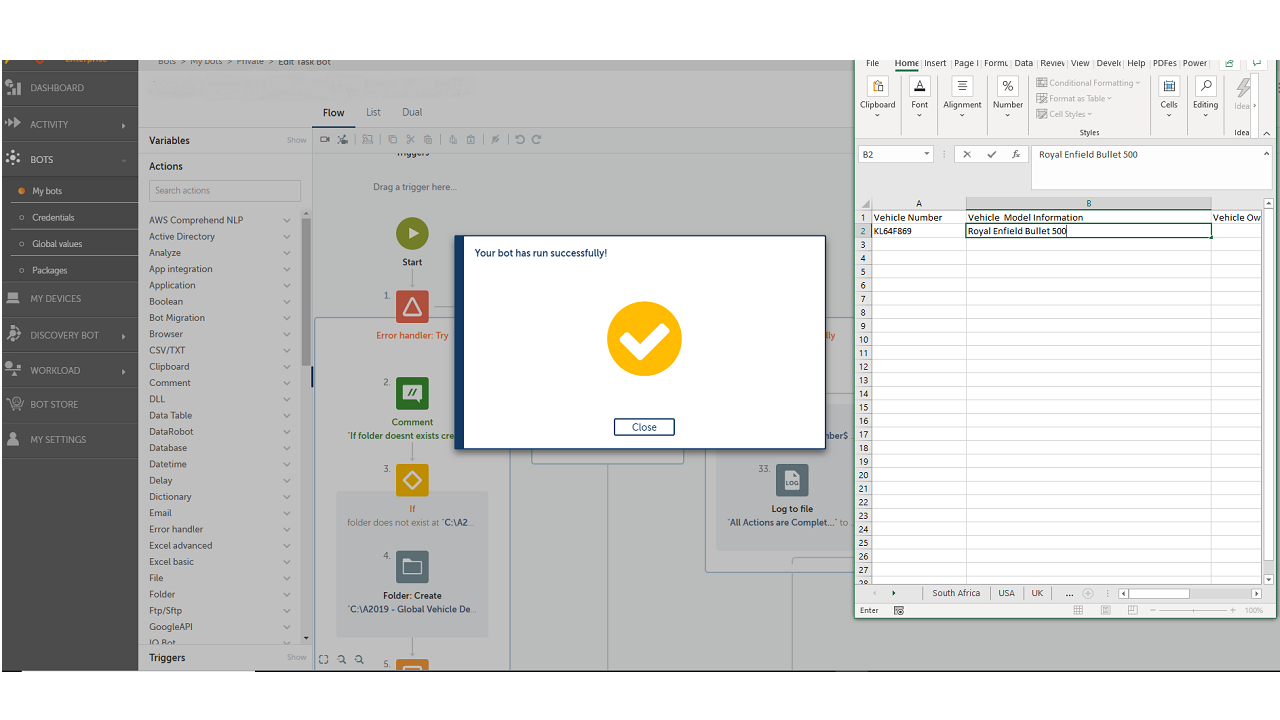Click the Excel share icon

pyautogui.click(x=1229, y=63)
